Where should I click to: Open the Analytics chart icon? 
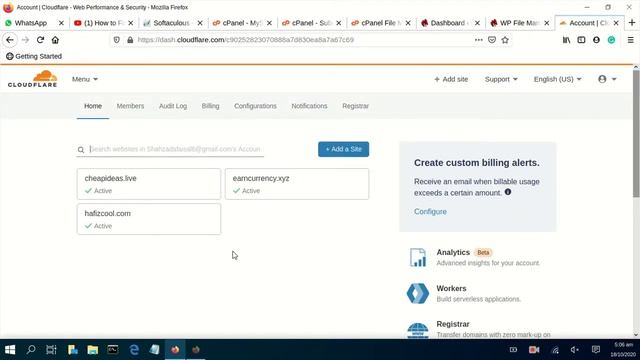pyautogui.click(x=418, y=258)
